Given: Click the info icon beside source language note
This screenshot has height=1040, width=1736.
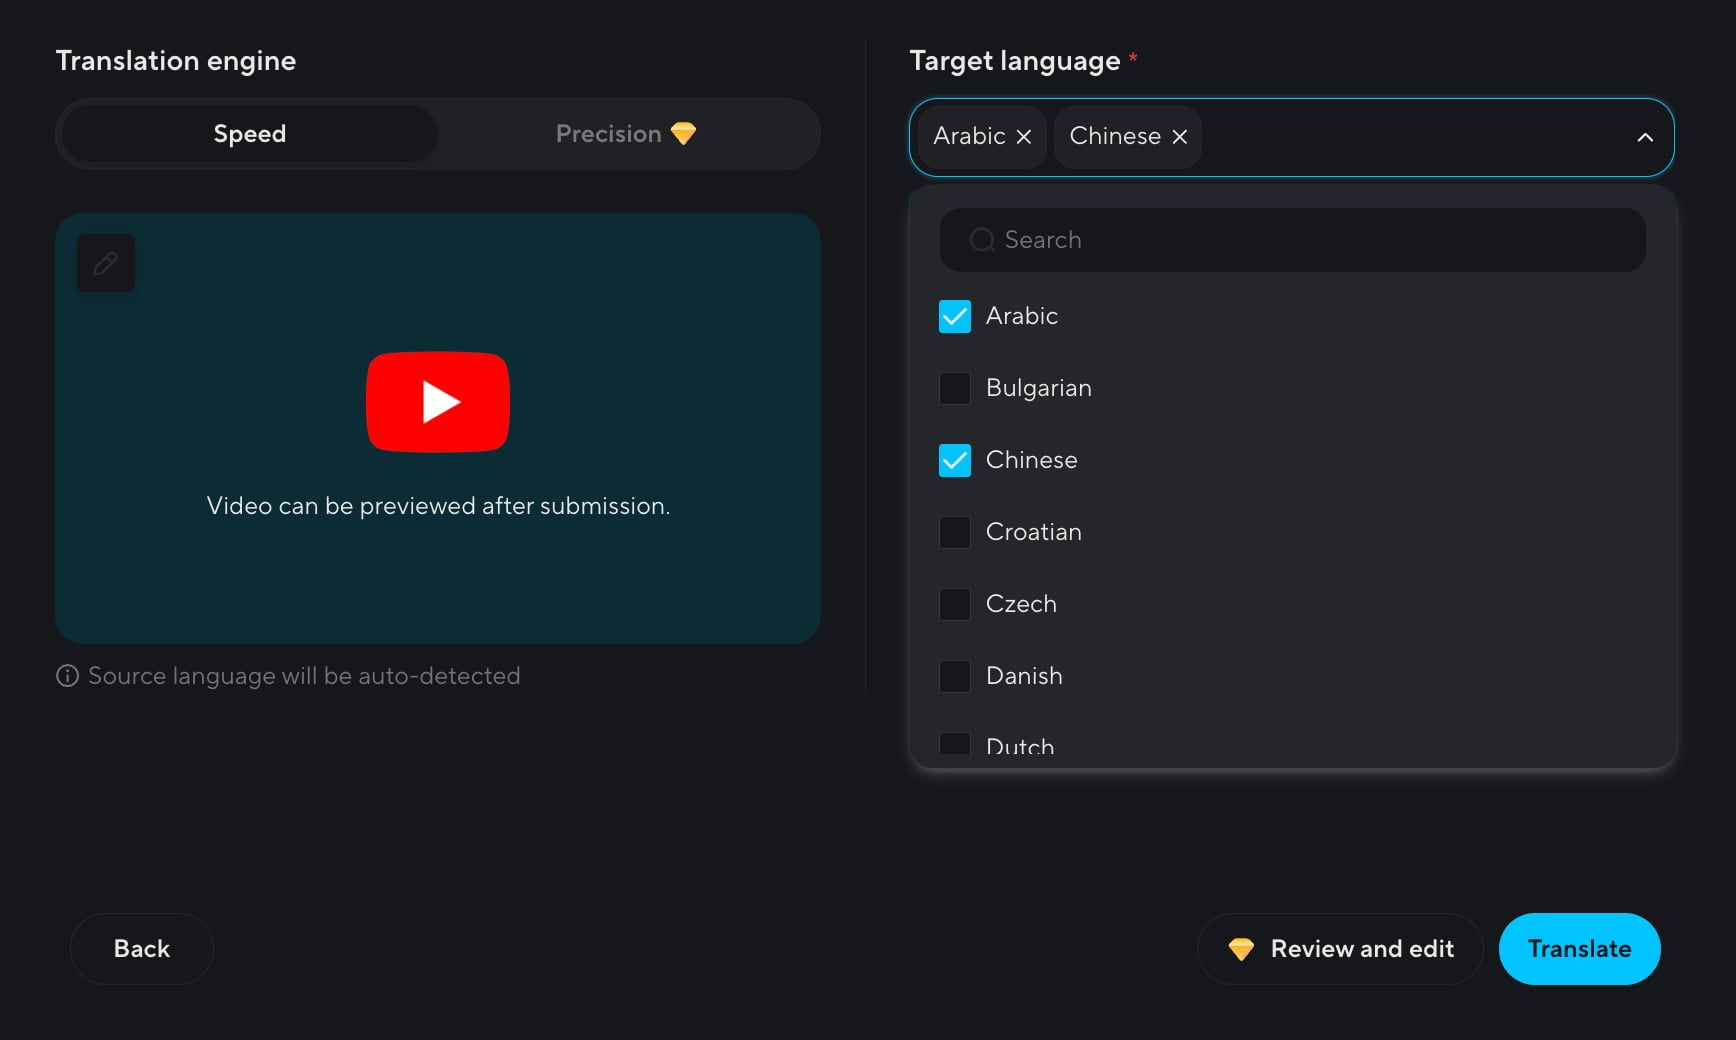Looking at the screenshot, I should pyautogui.click(x=67, y=676).
